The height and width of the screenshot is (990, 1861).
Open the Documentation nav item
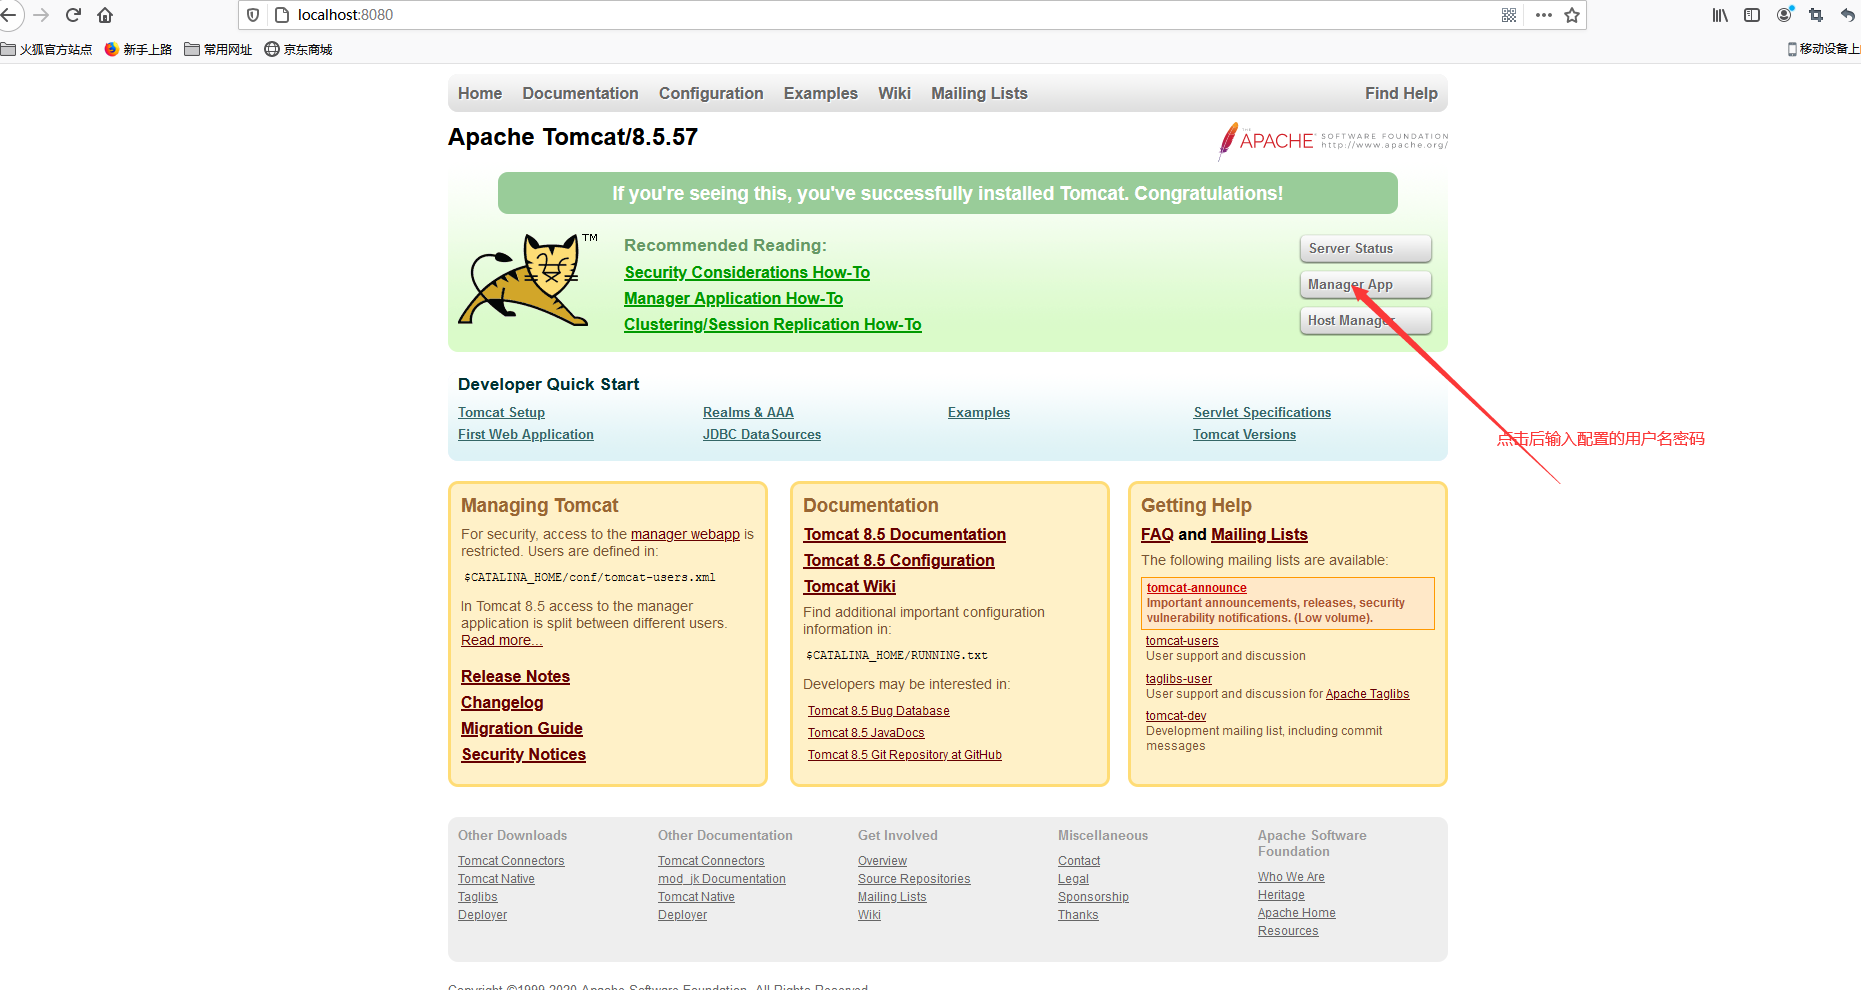click(580, 93)
